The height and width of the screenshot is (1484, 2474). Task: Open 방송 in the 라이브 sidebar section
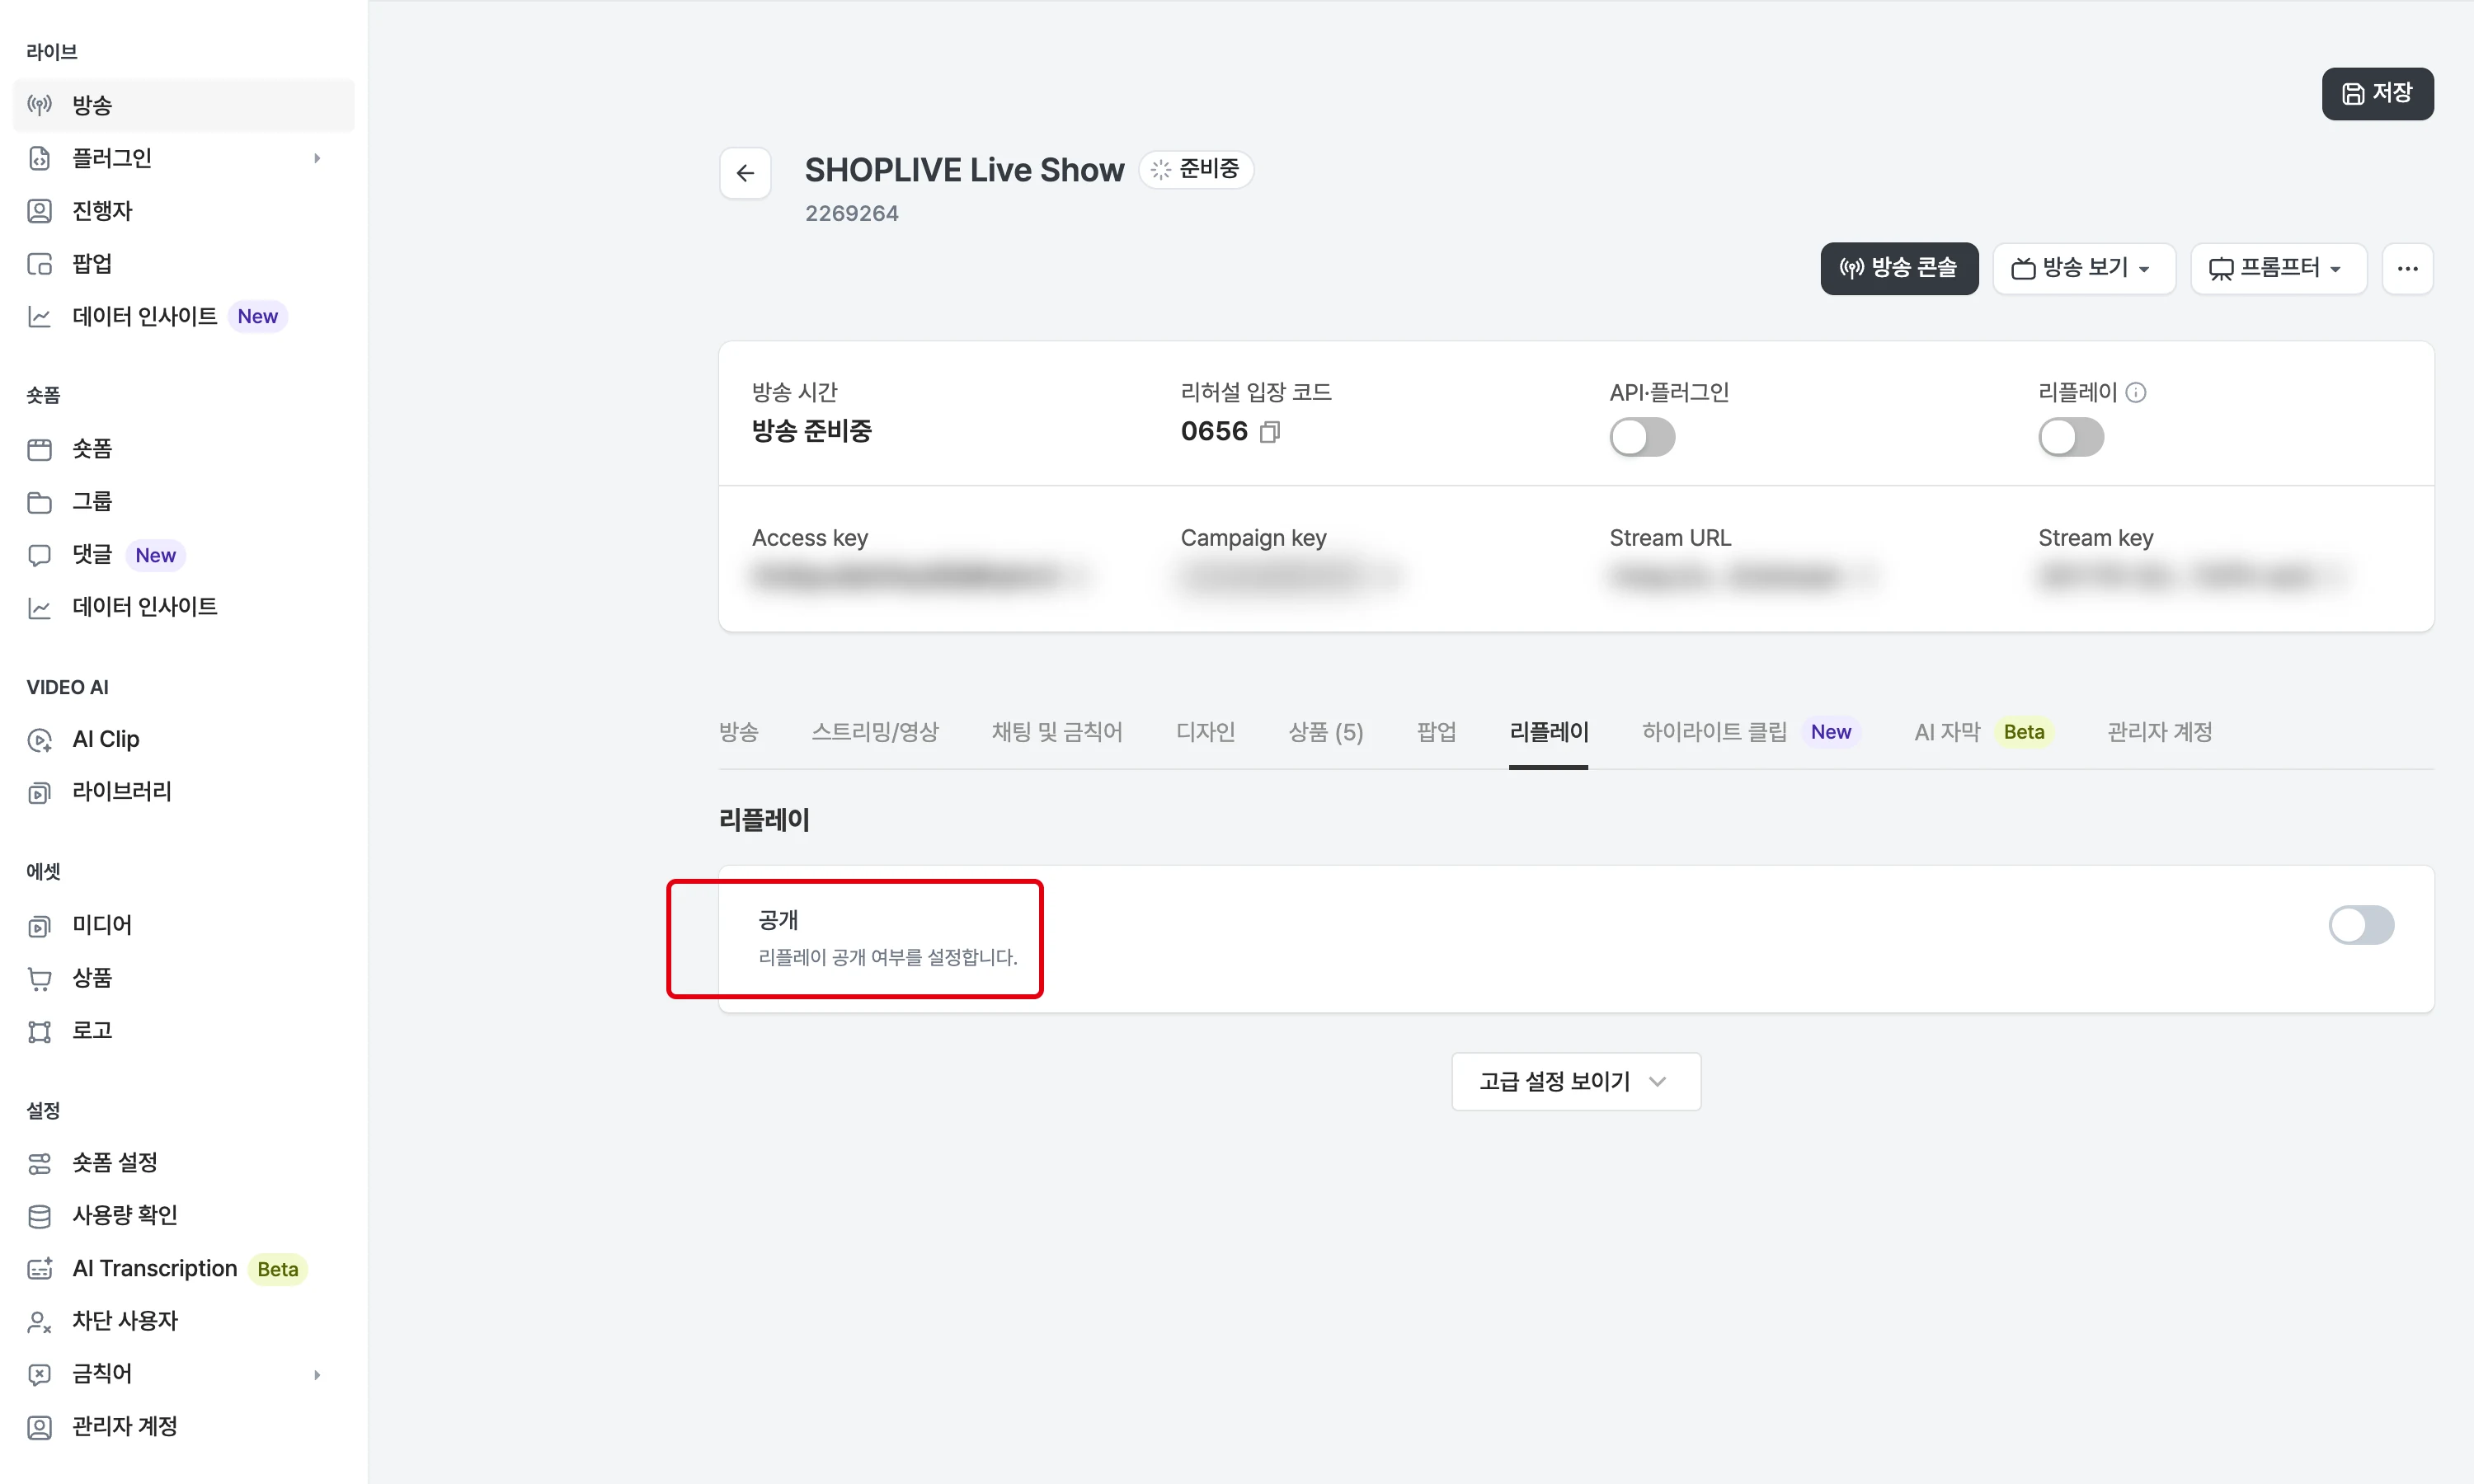184,105
